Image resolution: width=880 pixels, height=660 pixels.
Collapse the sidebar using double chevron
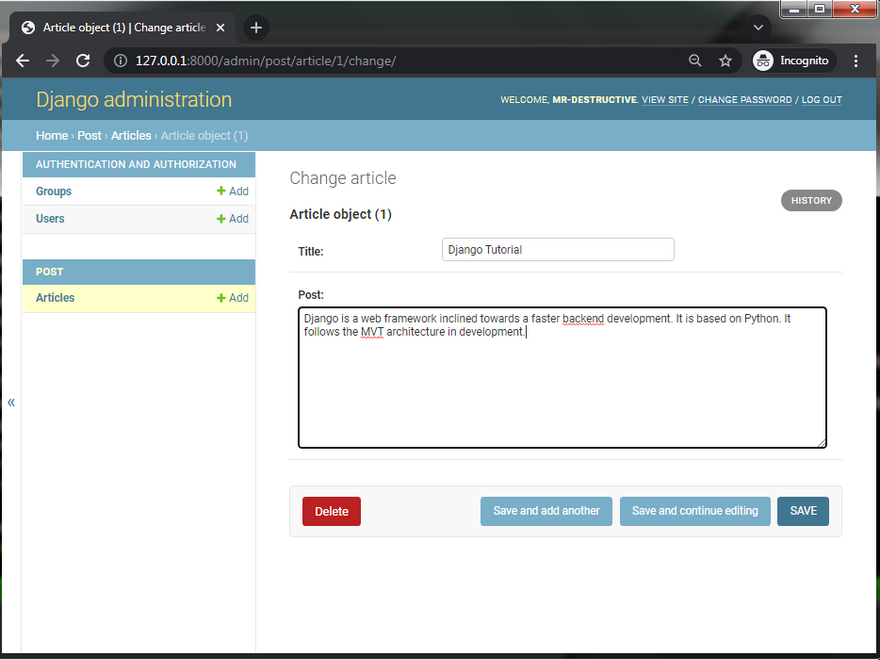point(11,402)
